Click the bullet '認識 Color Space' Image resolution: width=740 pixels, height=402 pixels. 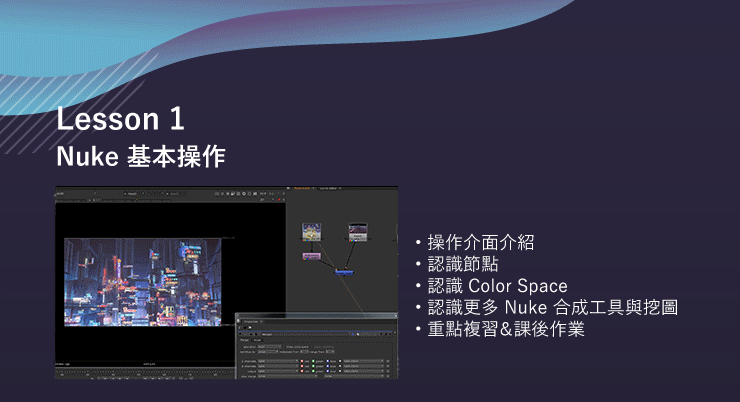point(497,286)
